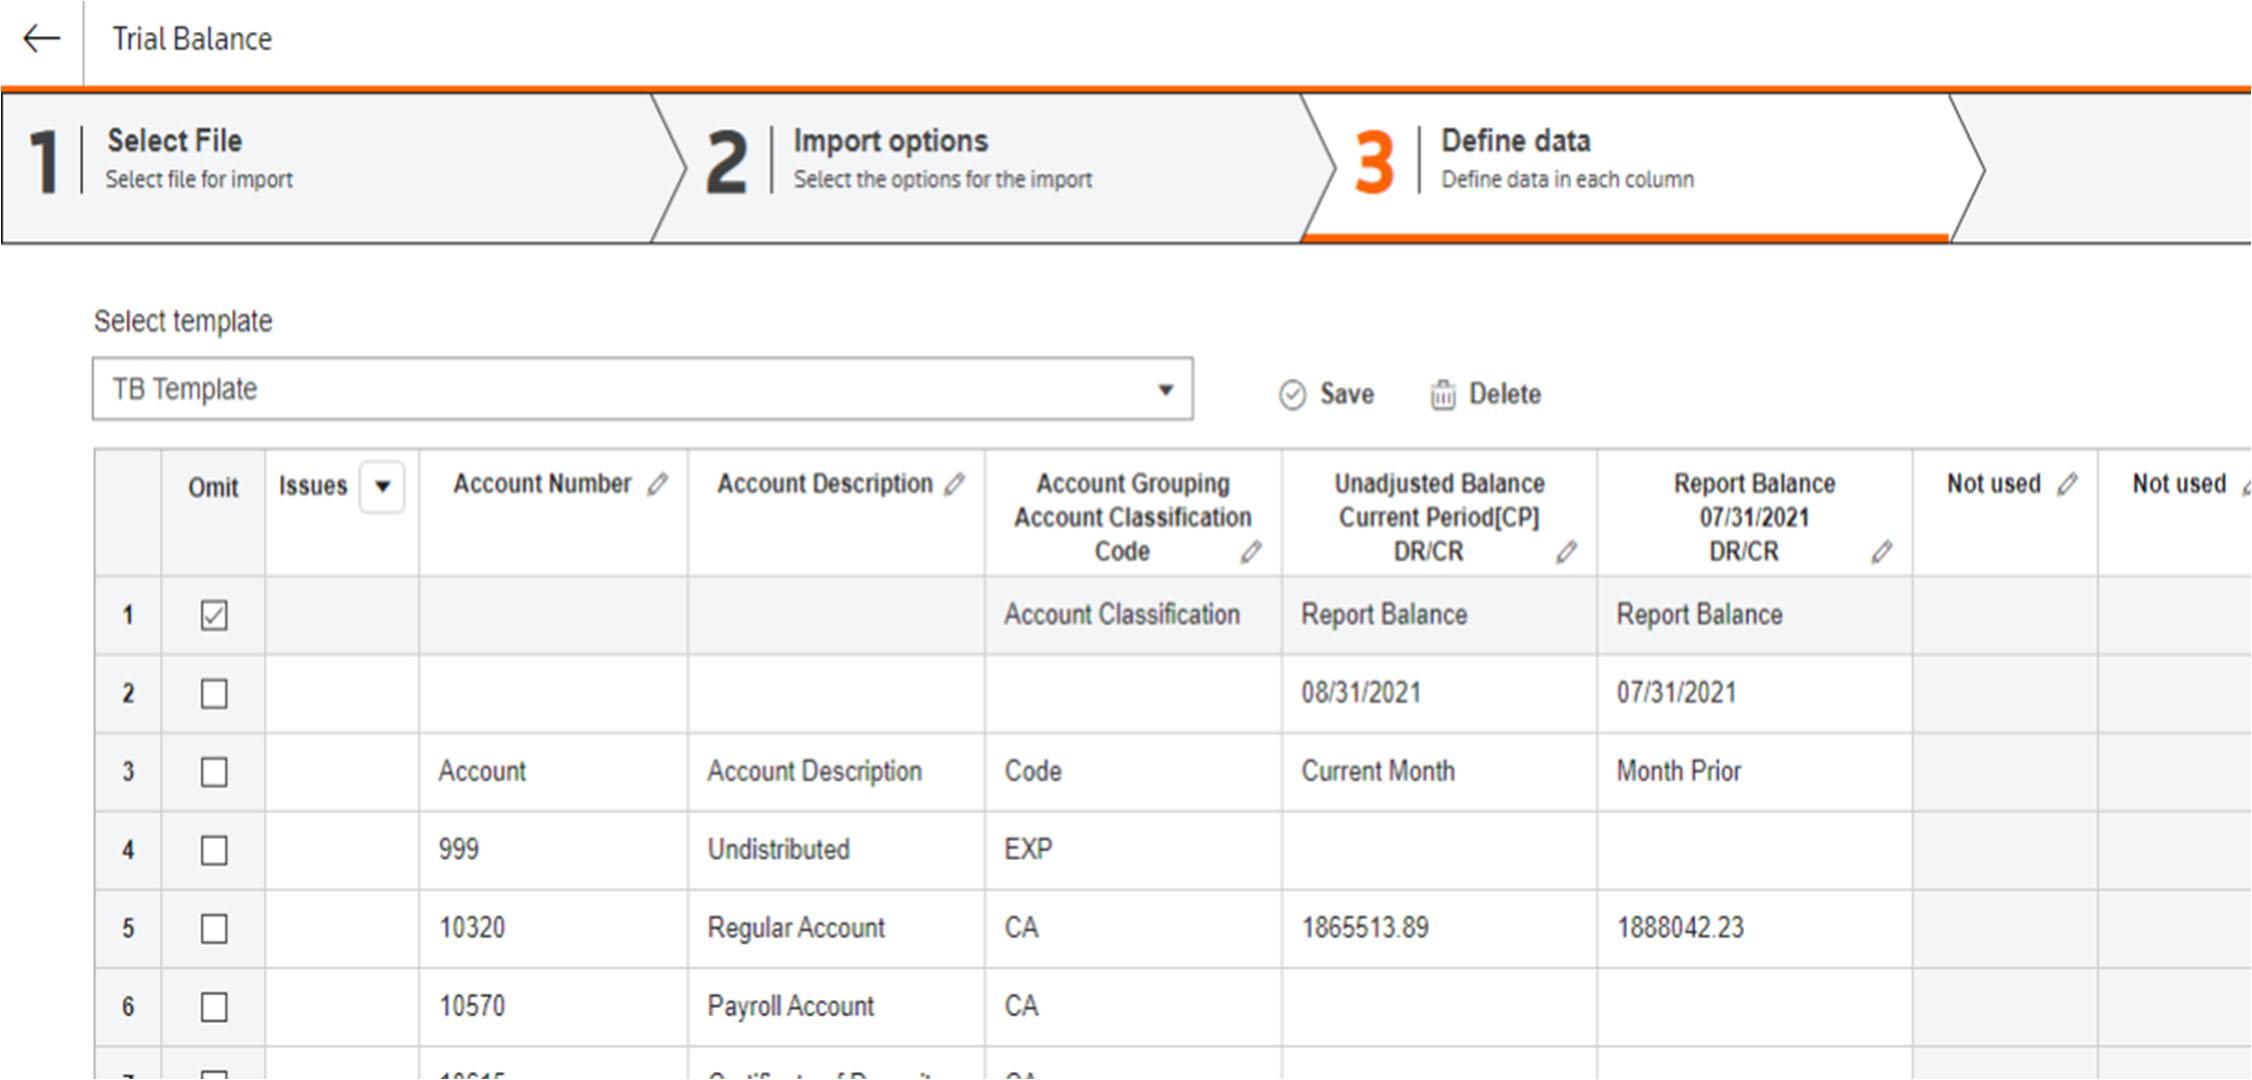Select row 6 header number
Screen dimensions: 2252x1080
[128, 1007]
